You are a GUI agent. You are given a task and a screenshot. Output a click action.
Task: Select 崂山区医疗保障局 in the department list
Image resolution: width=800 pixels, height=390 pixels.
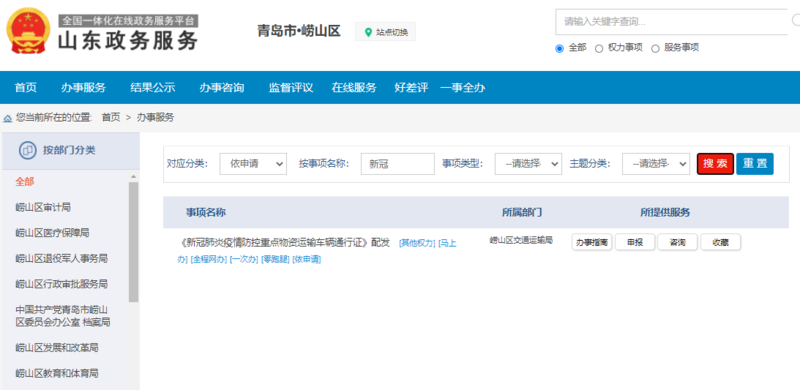[53, 233]
